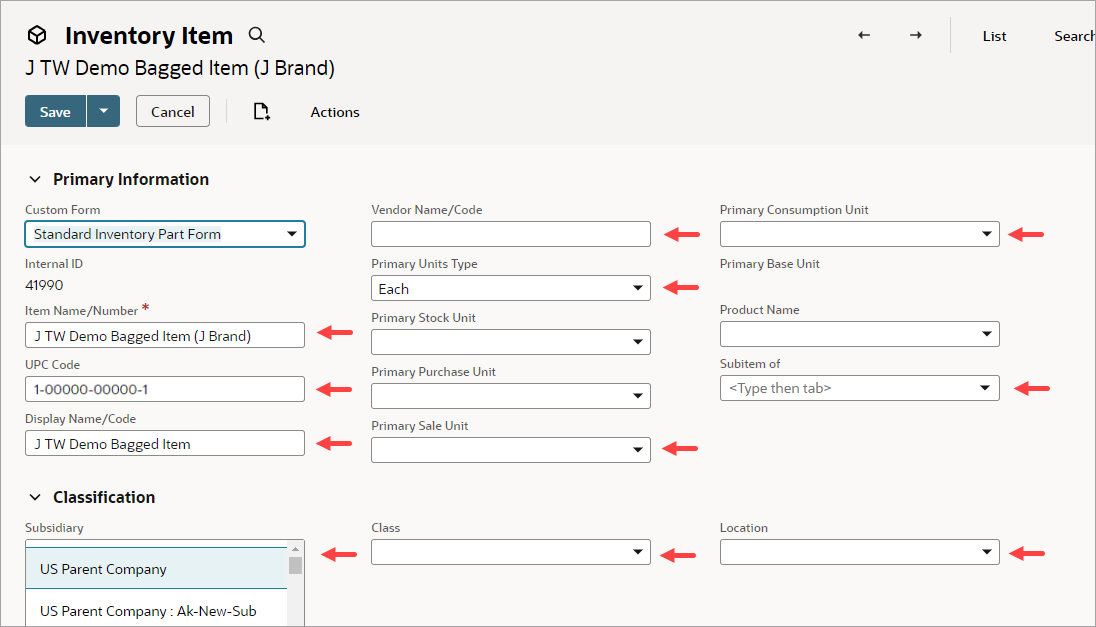Click the new document icon beside Cancel
The height and width of the screenshot is (627, 1096).
point(261,112)
